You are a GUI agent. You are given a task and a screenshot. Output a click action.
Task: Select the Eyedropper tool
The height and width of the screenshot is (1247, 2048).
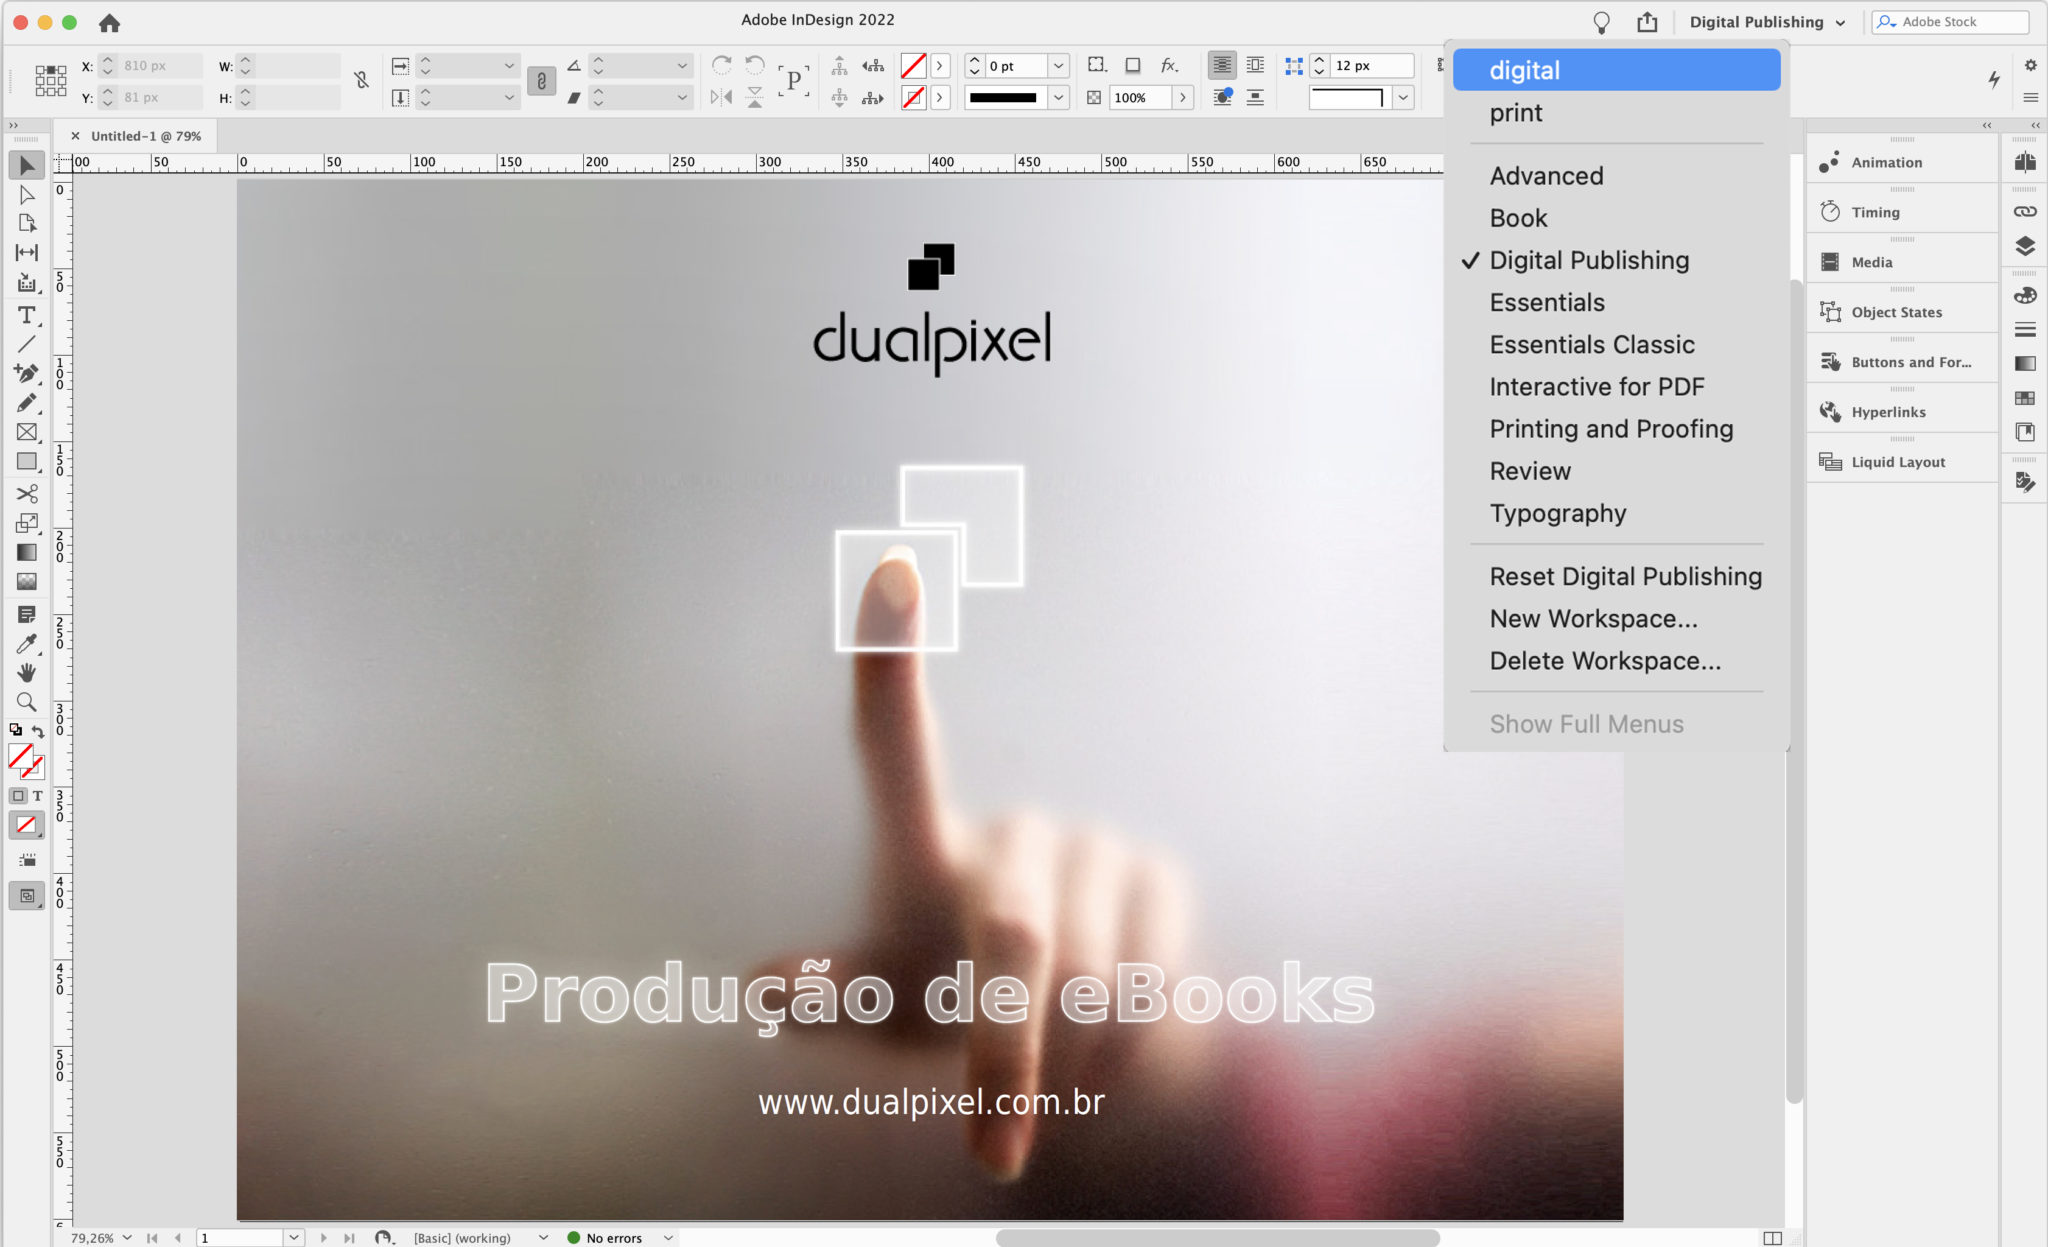[27, 643]
